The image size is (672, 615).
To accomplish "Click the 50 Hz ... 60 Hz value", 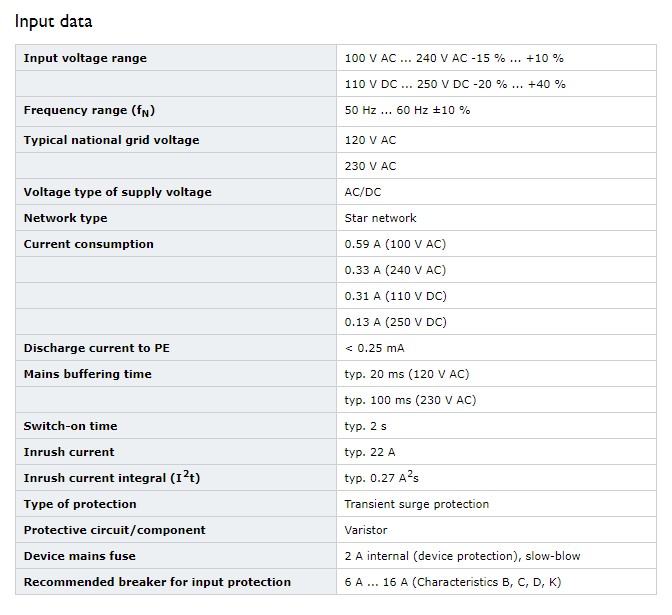I will pyautogui.click(x=407, y=110).
